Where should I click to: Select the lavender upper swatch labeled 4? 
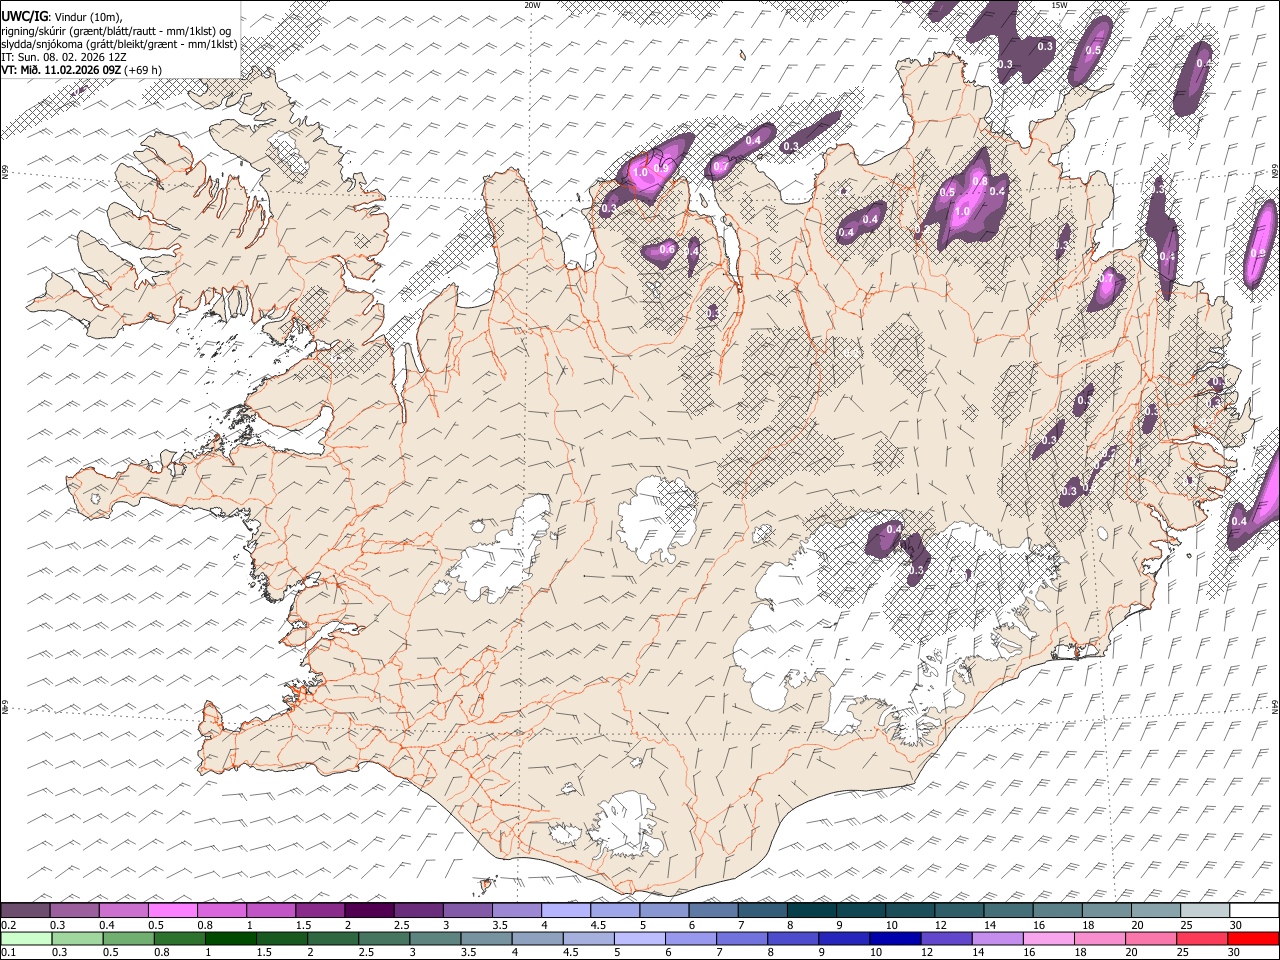click(566, 910)
